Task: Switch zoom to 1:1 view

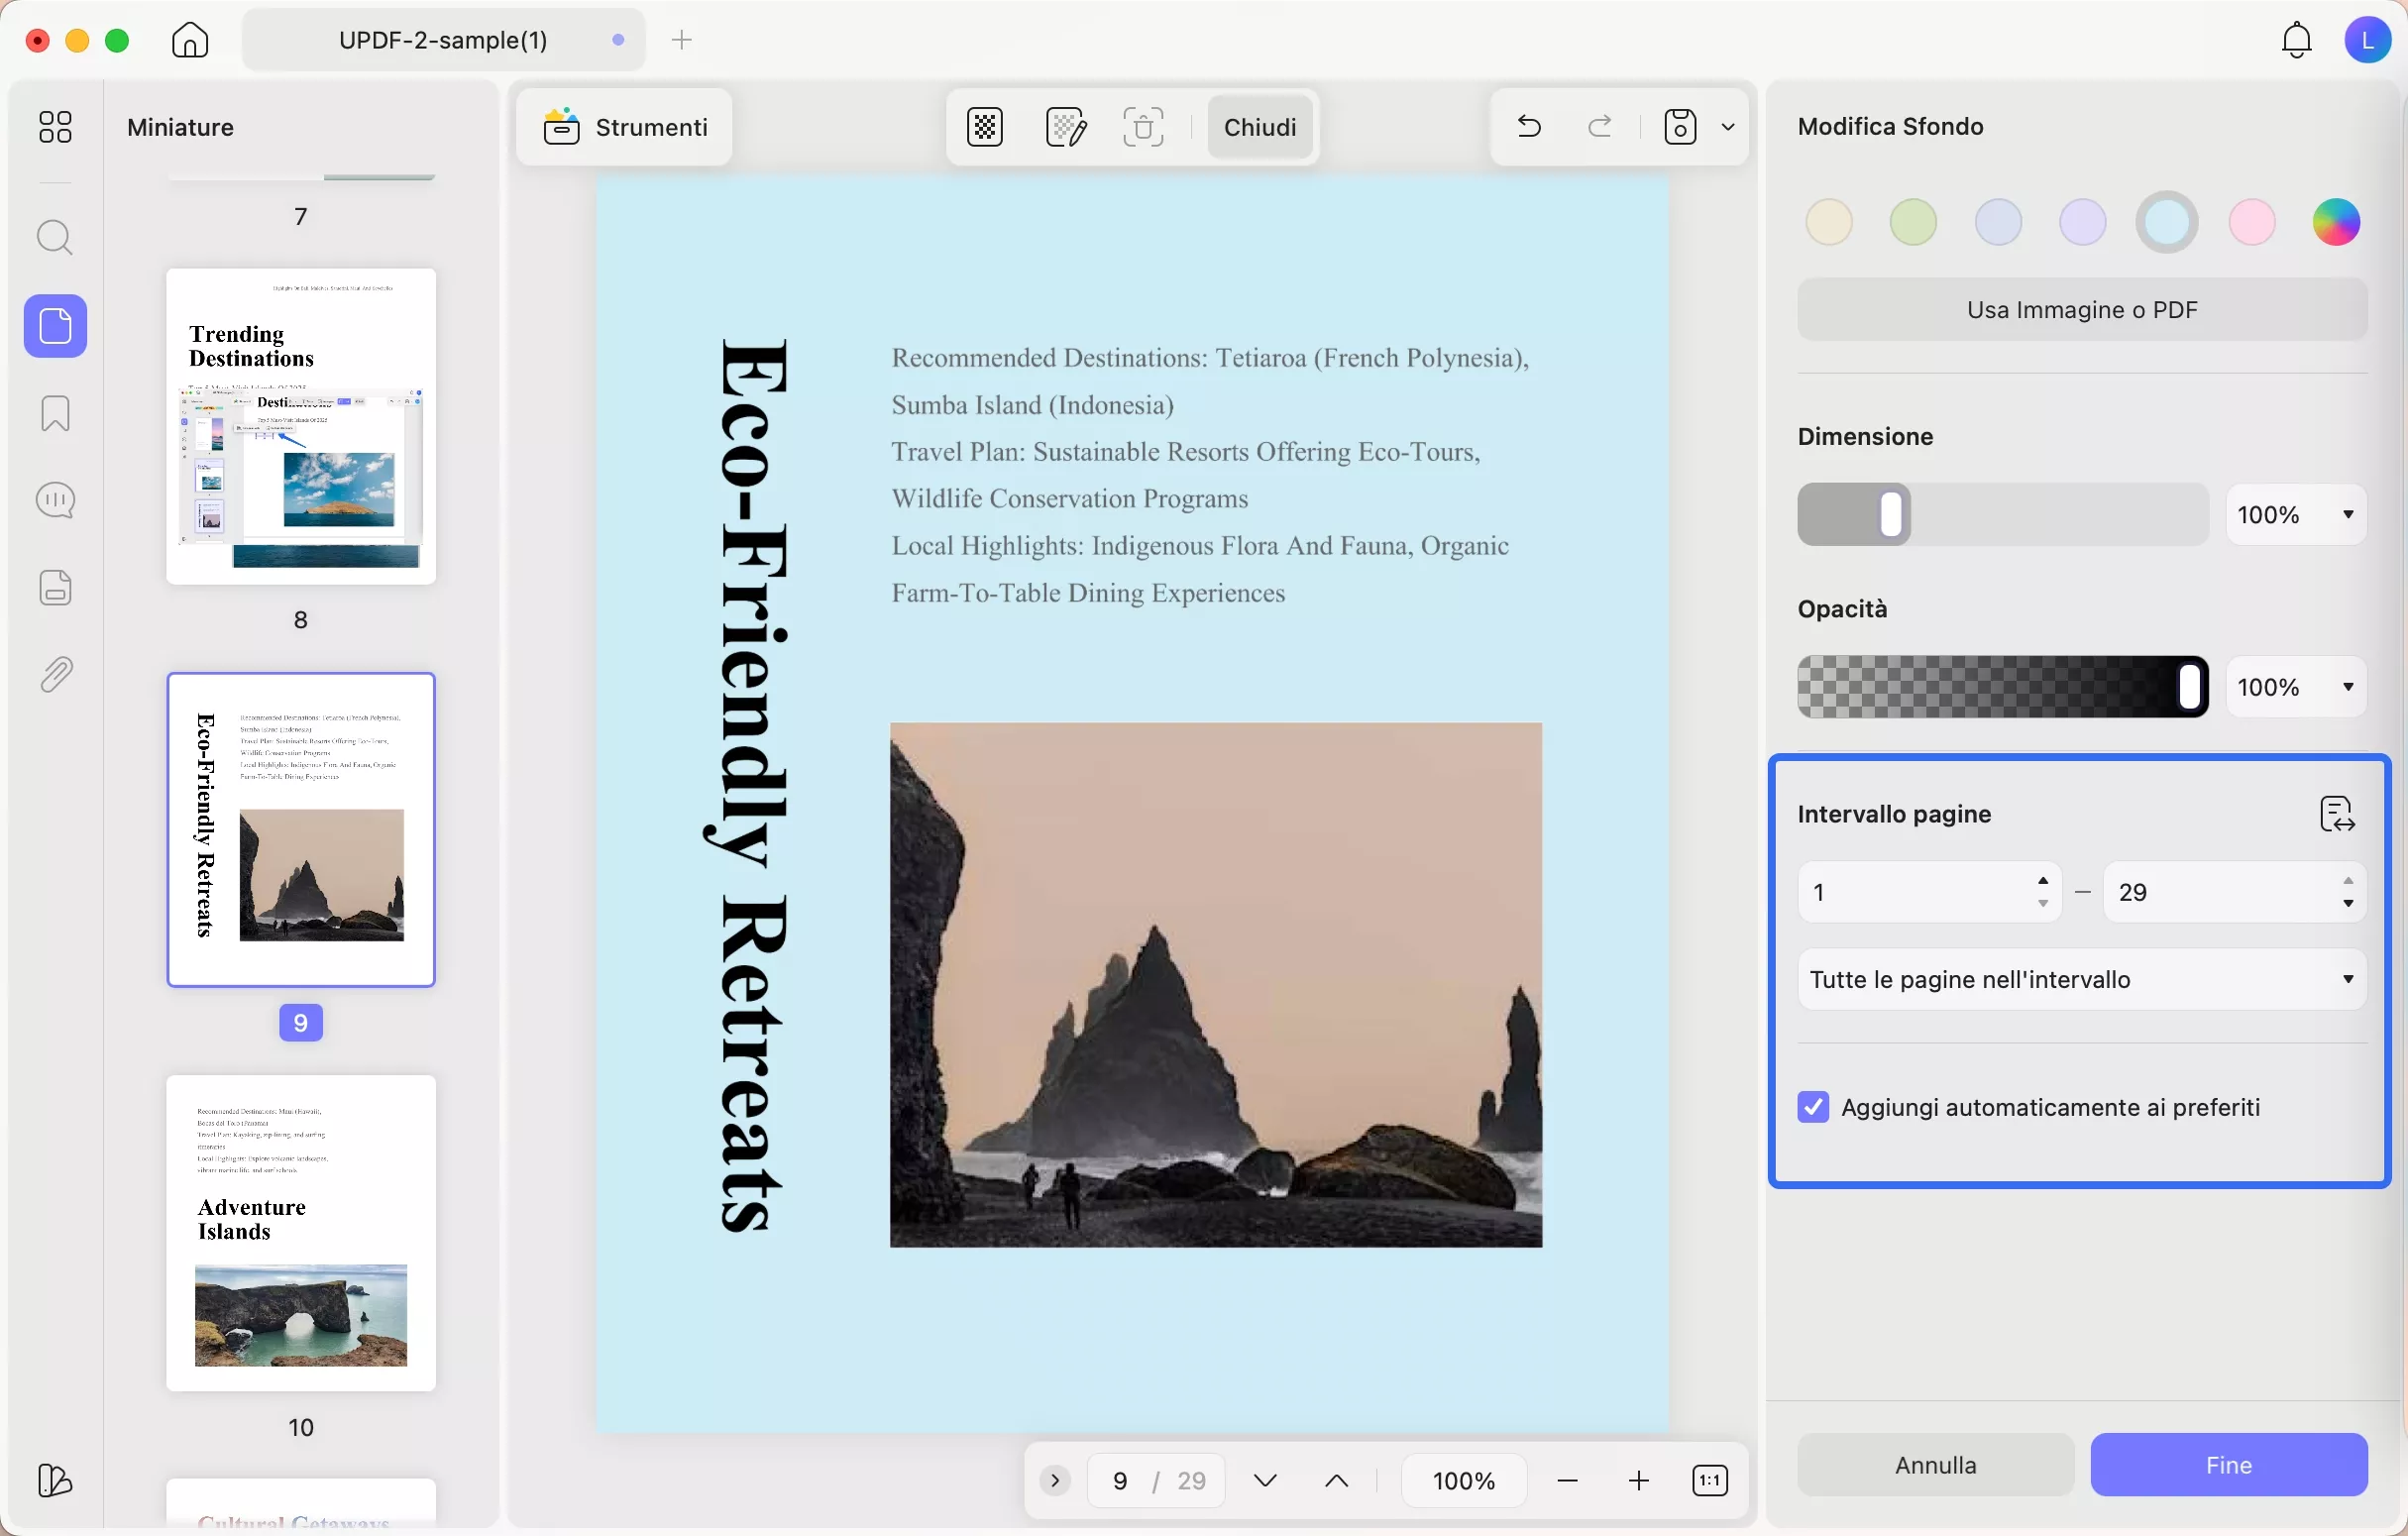Action: 1711,1480
